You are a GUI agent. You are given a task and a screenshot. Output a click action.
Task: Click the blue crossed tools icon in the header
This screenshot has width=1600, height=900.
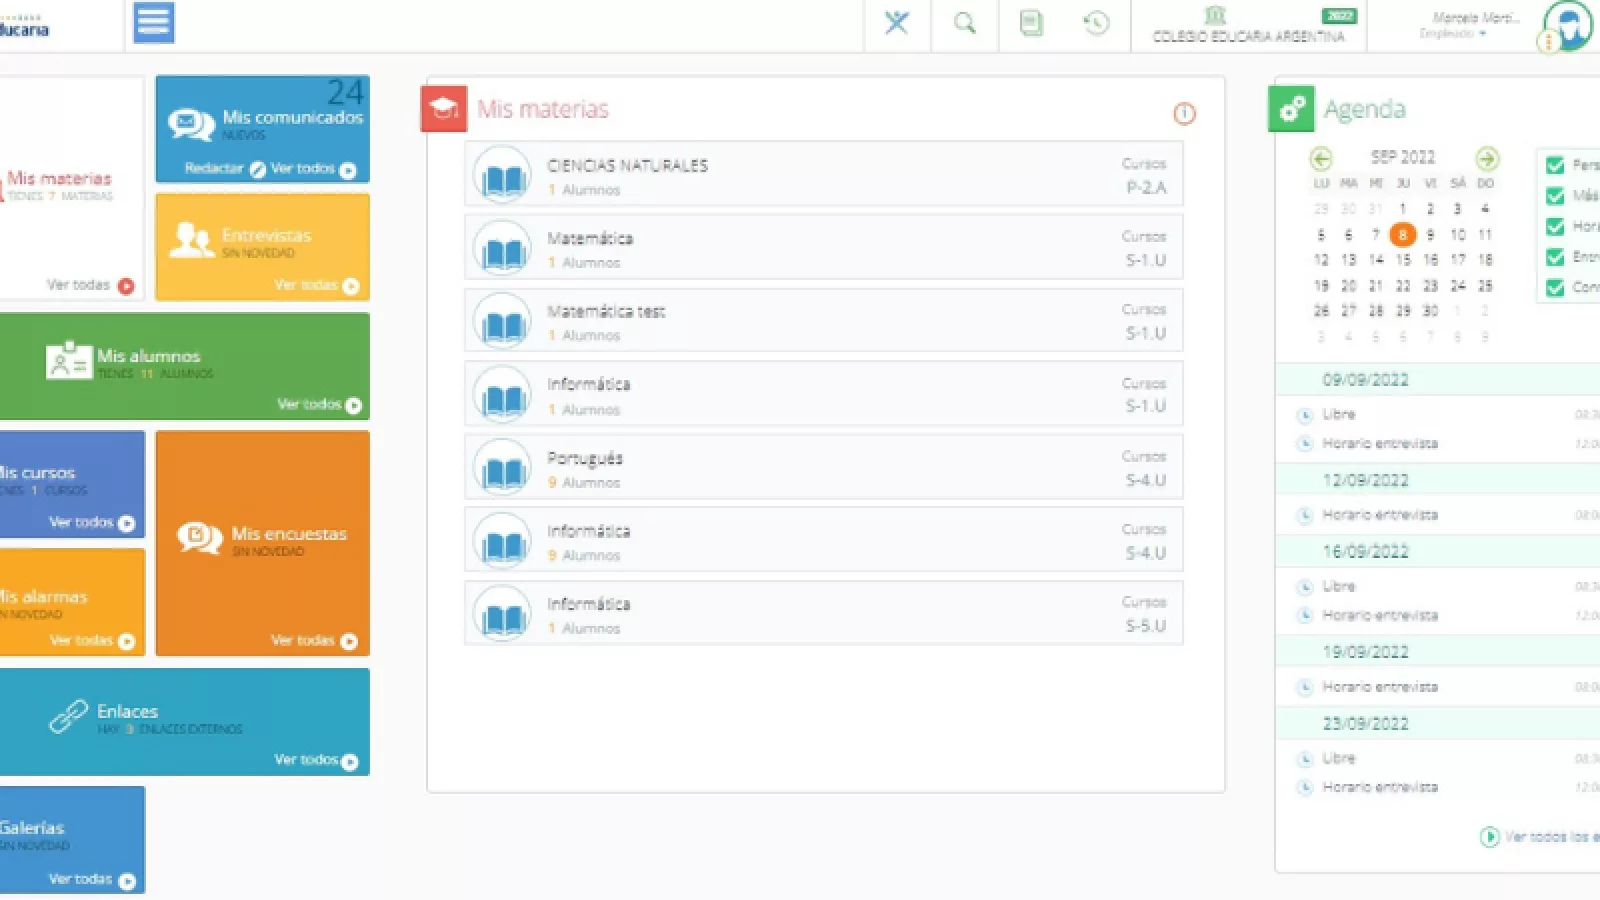point(897,23)
